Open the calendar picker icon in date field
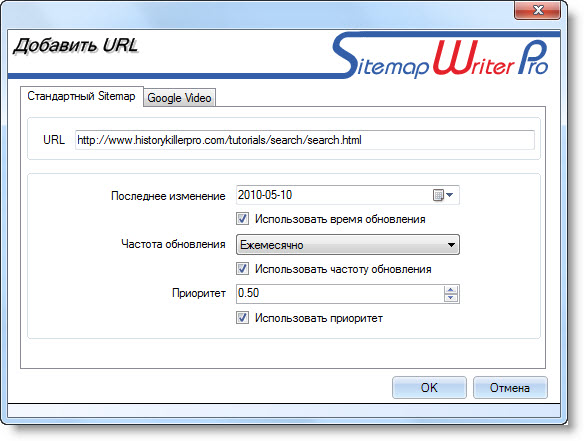 pyautogui.click(x=438, y=195)
